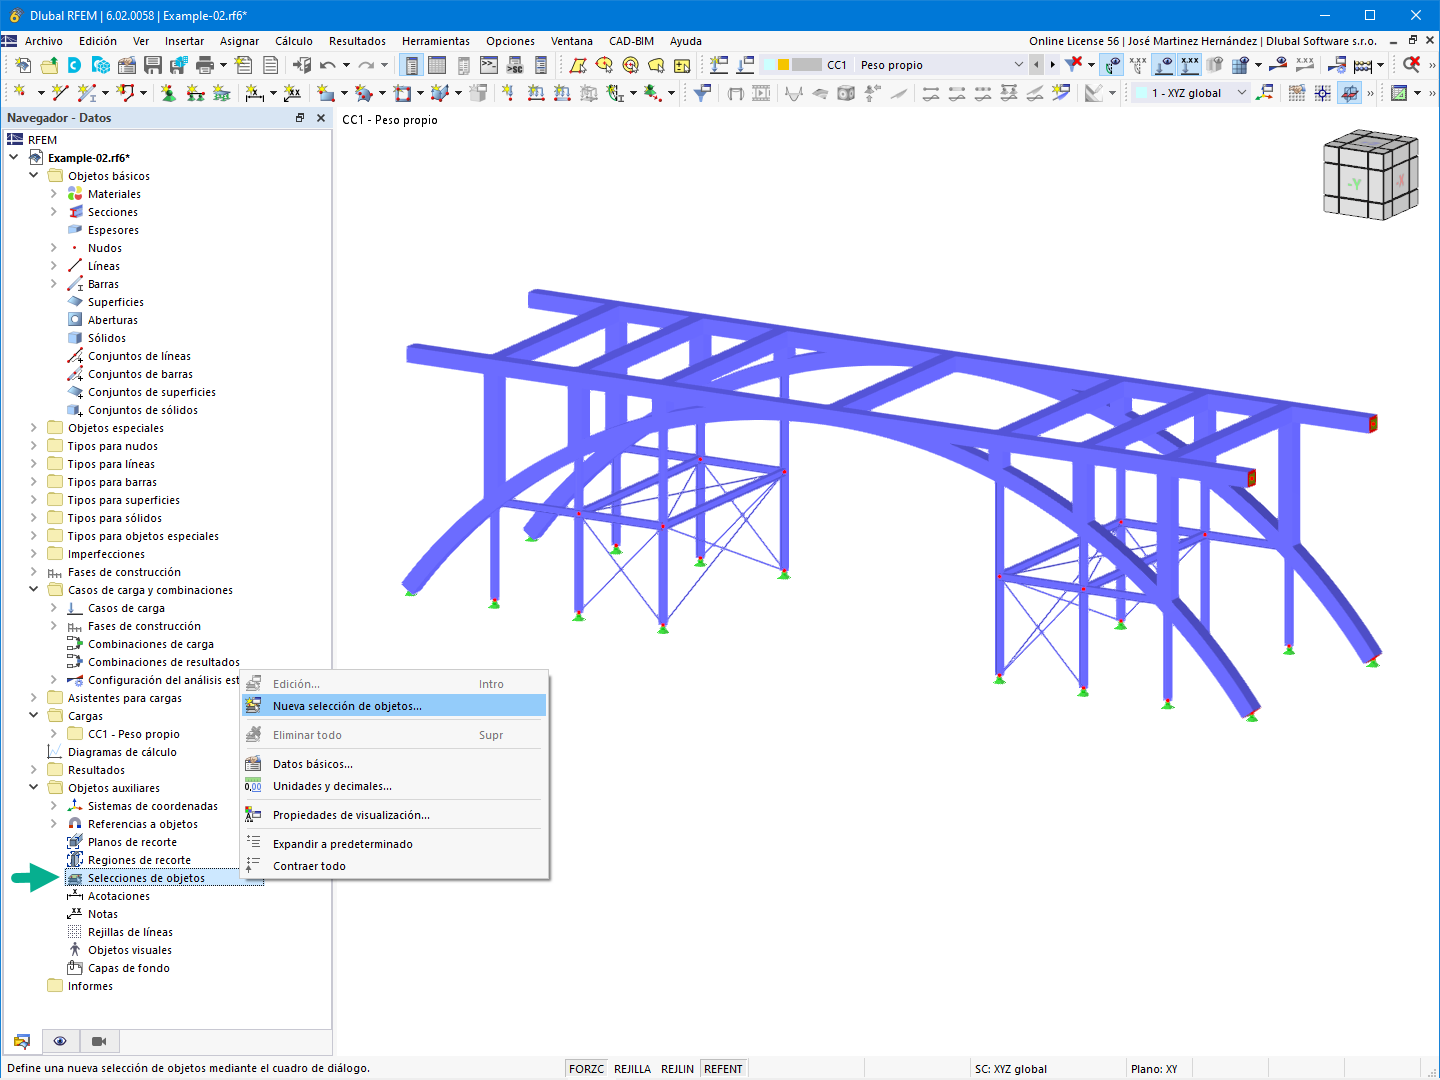Image resolution: width=1440 pixels, height=1080 pixels.
Task: Activate the table view icon in toolbar
Action: pos(437,64)
